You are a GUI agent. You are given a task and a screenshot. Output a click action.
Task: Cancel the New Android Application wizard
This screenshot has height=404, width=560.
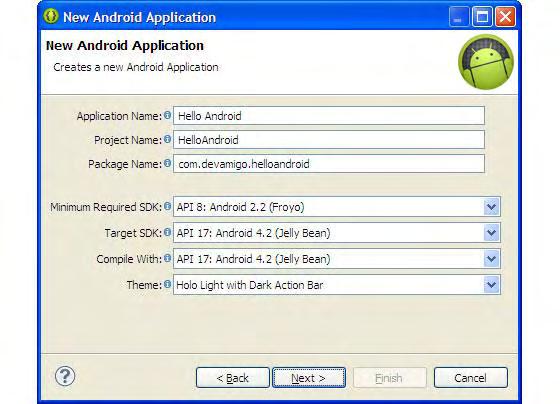click(x=471, y=378)
